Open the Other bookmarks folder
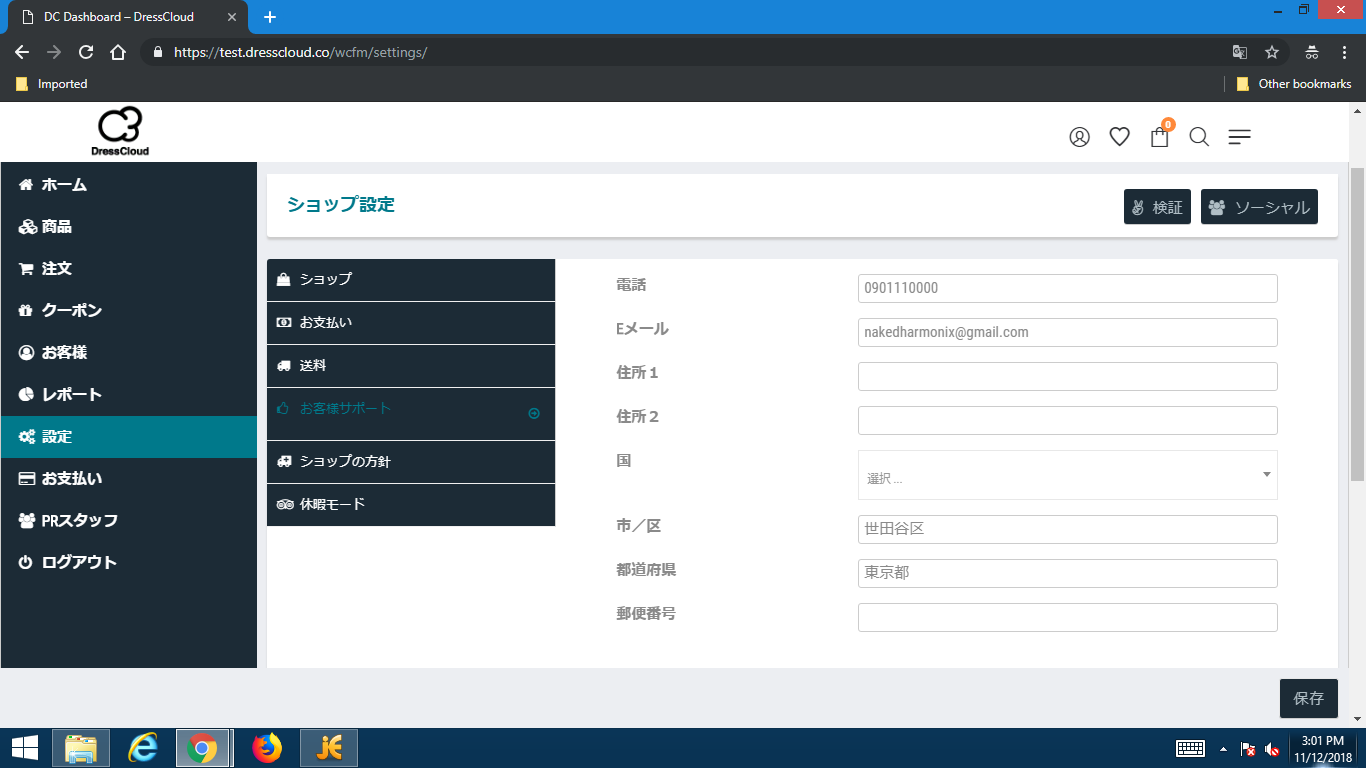 [x=1294, y=84]
